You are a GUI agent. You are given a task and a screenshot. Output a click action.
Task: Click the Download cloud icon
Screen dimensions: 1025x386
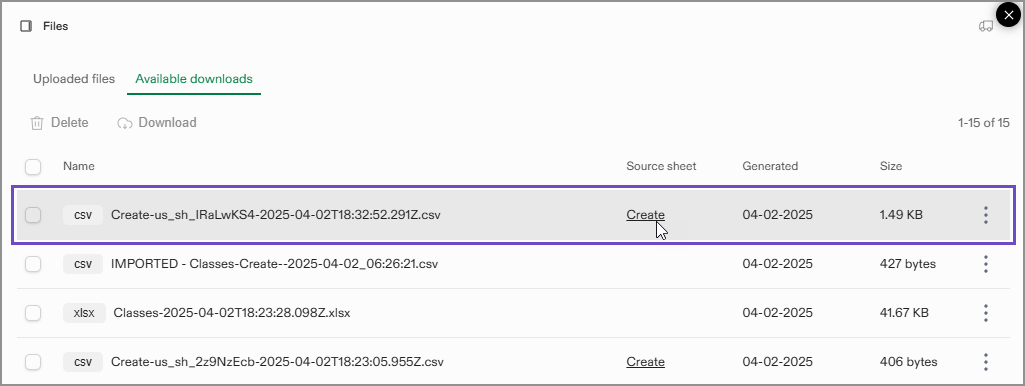tap(125, 123)
